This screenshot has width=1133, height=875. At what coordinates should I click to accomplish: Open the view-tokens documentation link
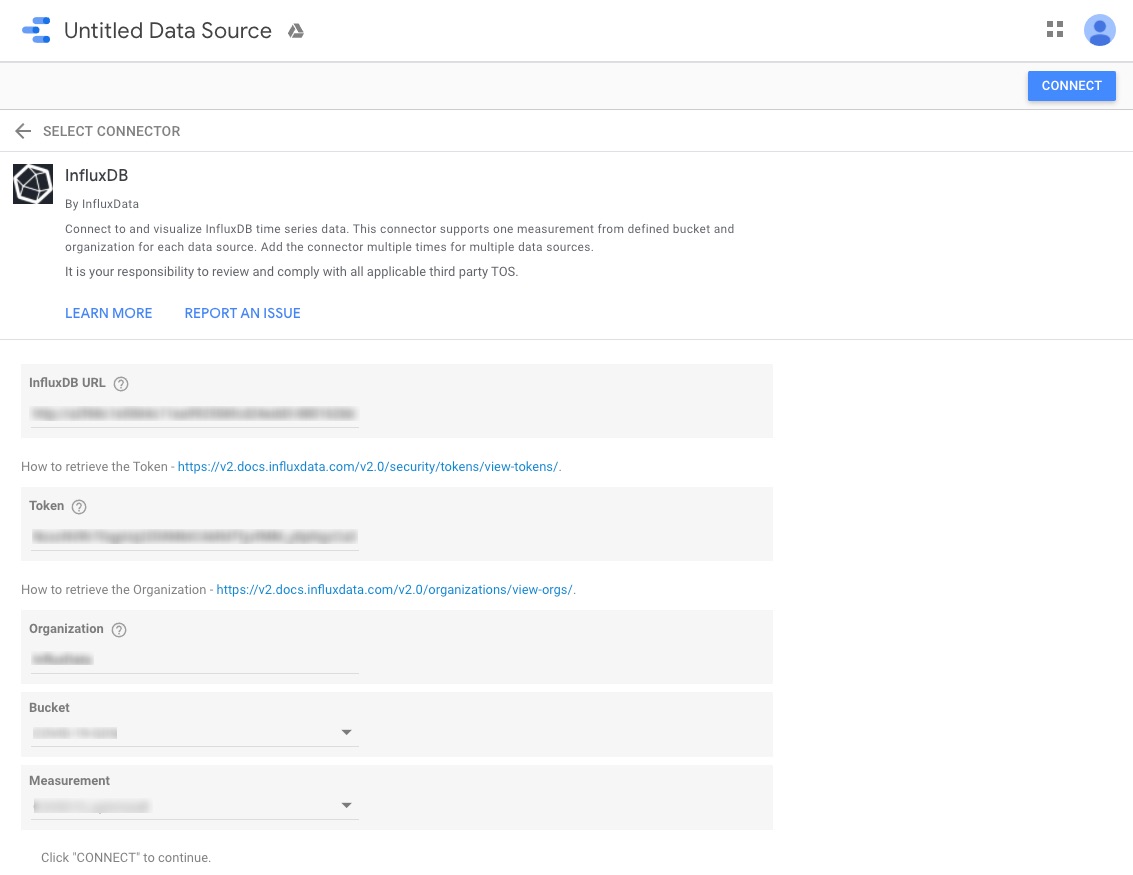(x=368, y=467)
